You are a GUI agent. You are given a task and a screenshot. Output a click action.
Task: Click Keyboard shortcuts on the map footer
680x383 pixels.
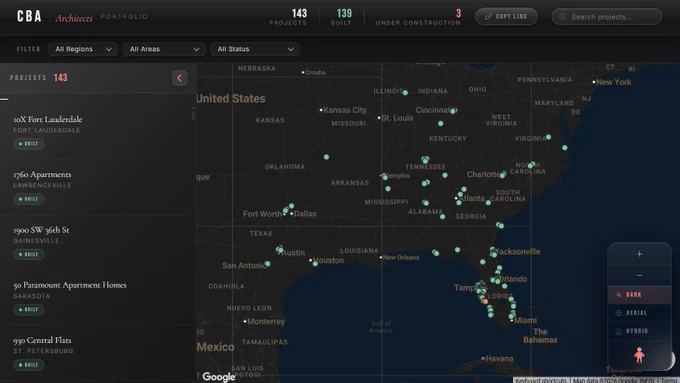click(x=541, y=380)
